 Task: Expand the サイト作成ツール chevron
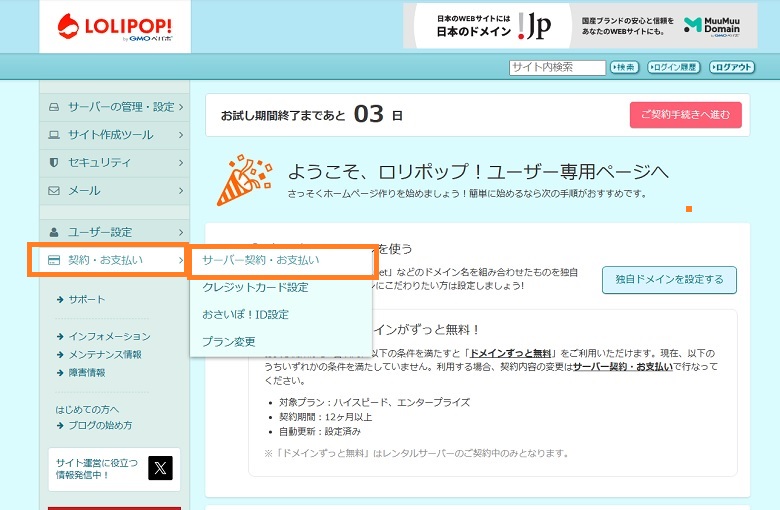point(181,135)
